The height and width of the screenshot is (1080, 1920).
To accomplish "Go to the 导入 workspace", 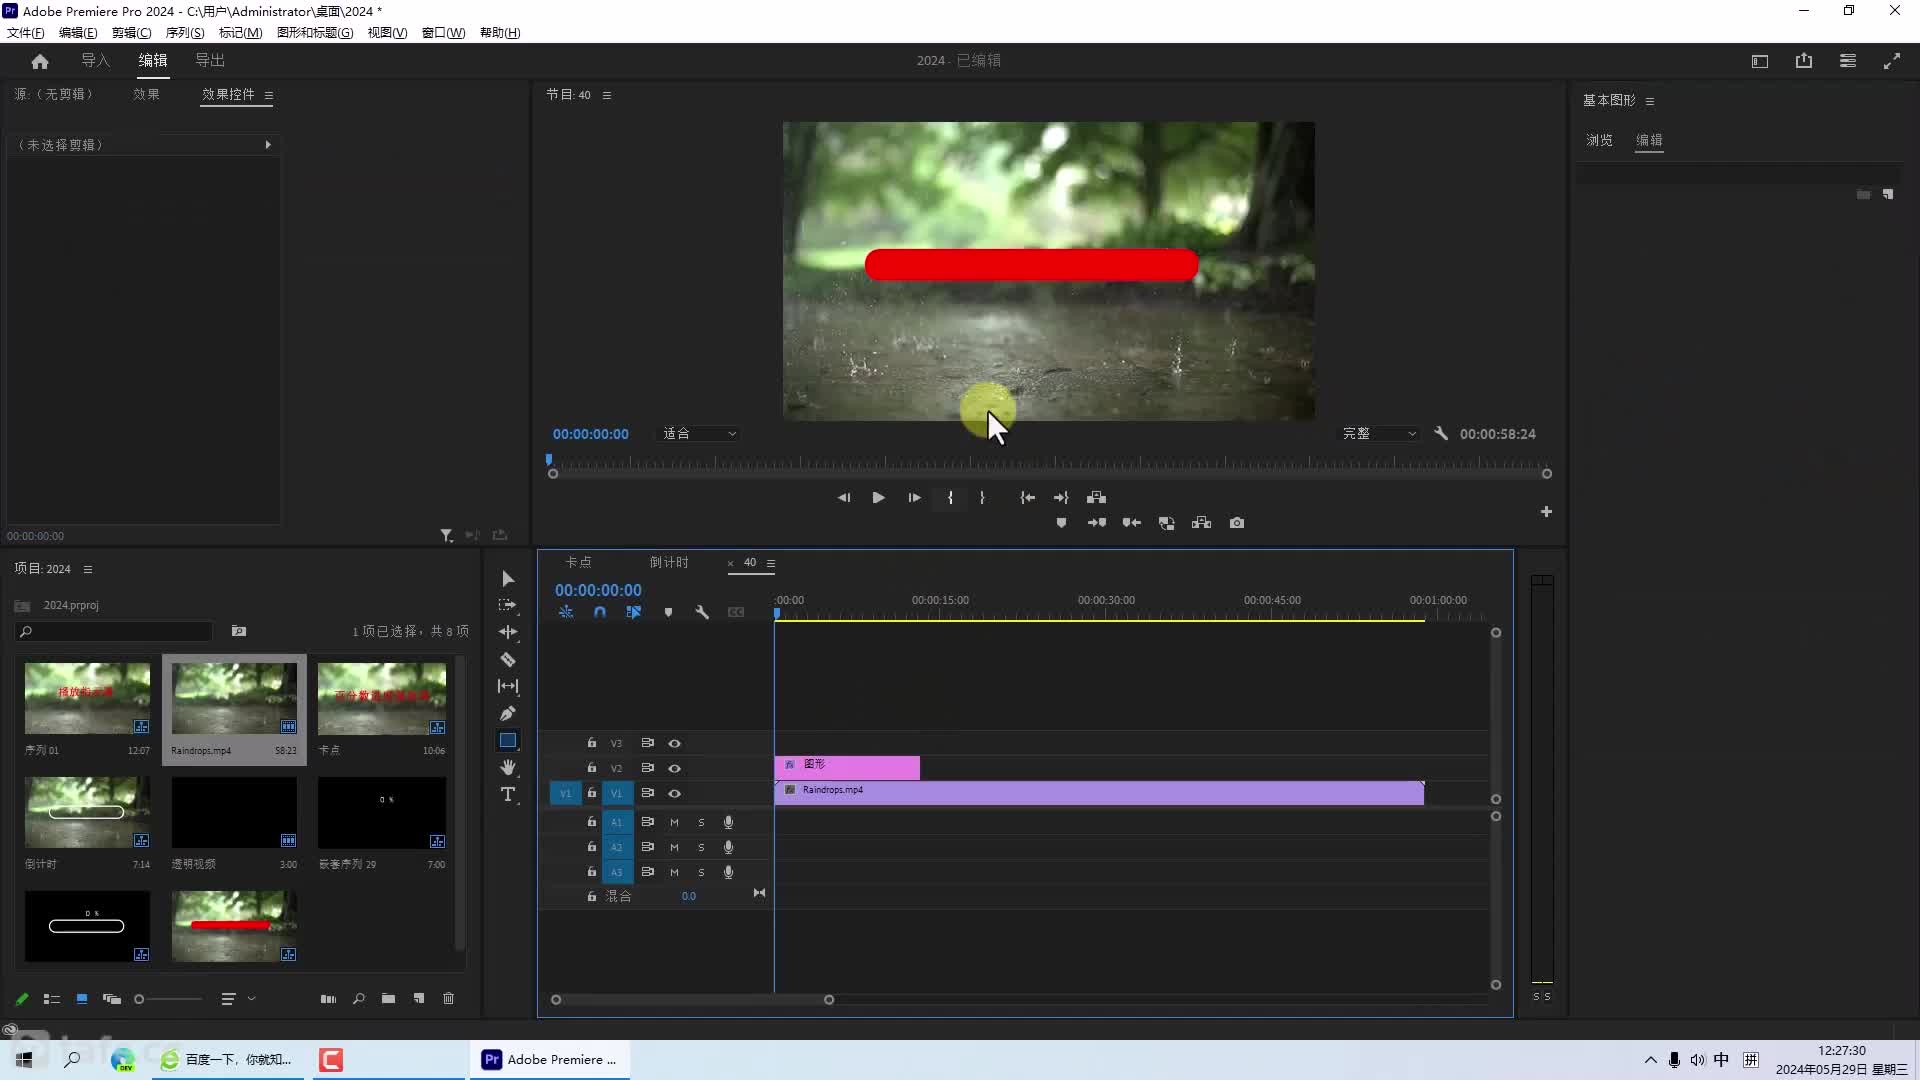I will click(95, 61).
